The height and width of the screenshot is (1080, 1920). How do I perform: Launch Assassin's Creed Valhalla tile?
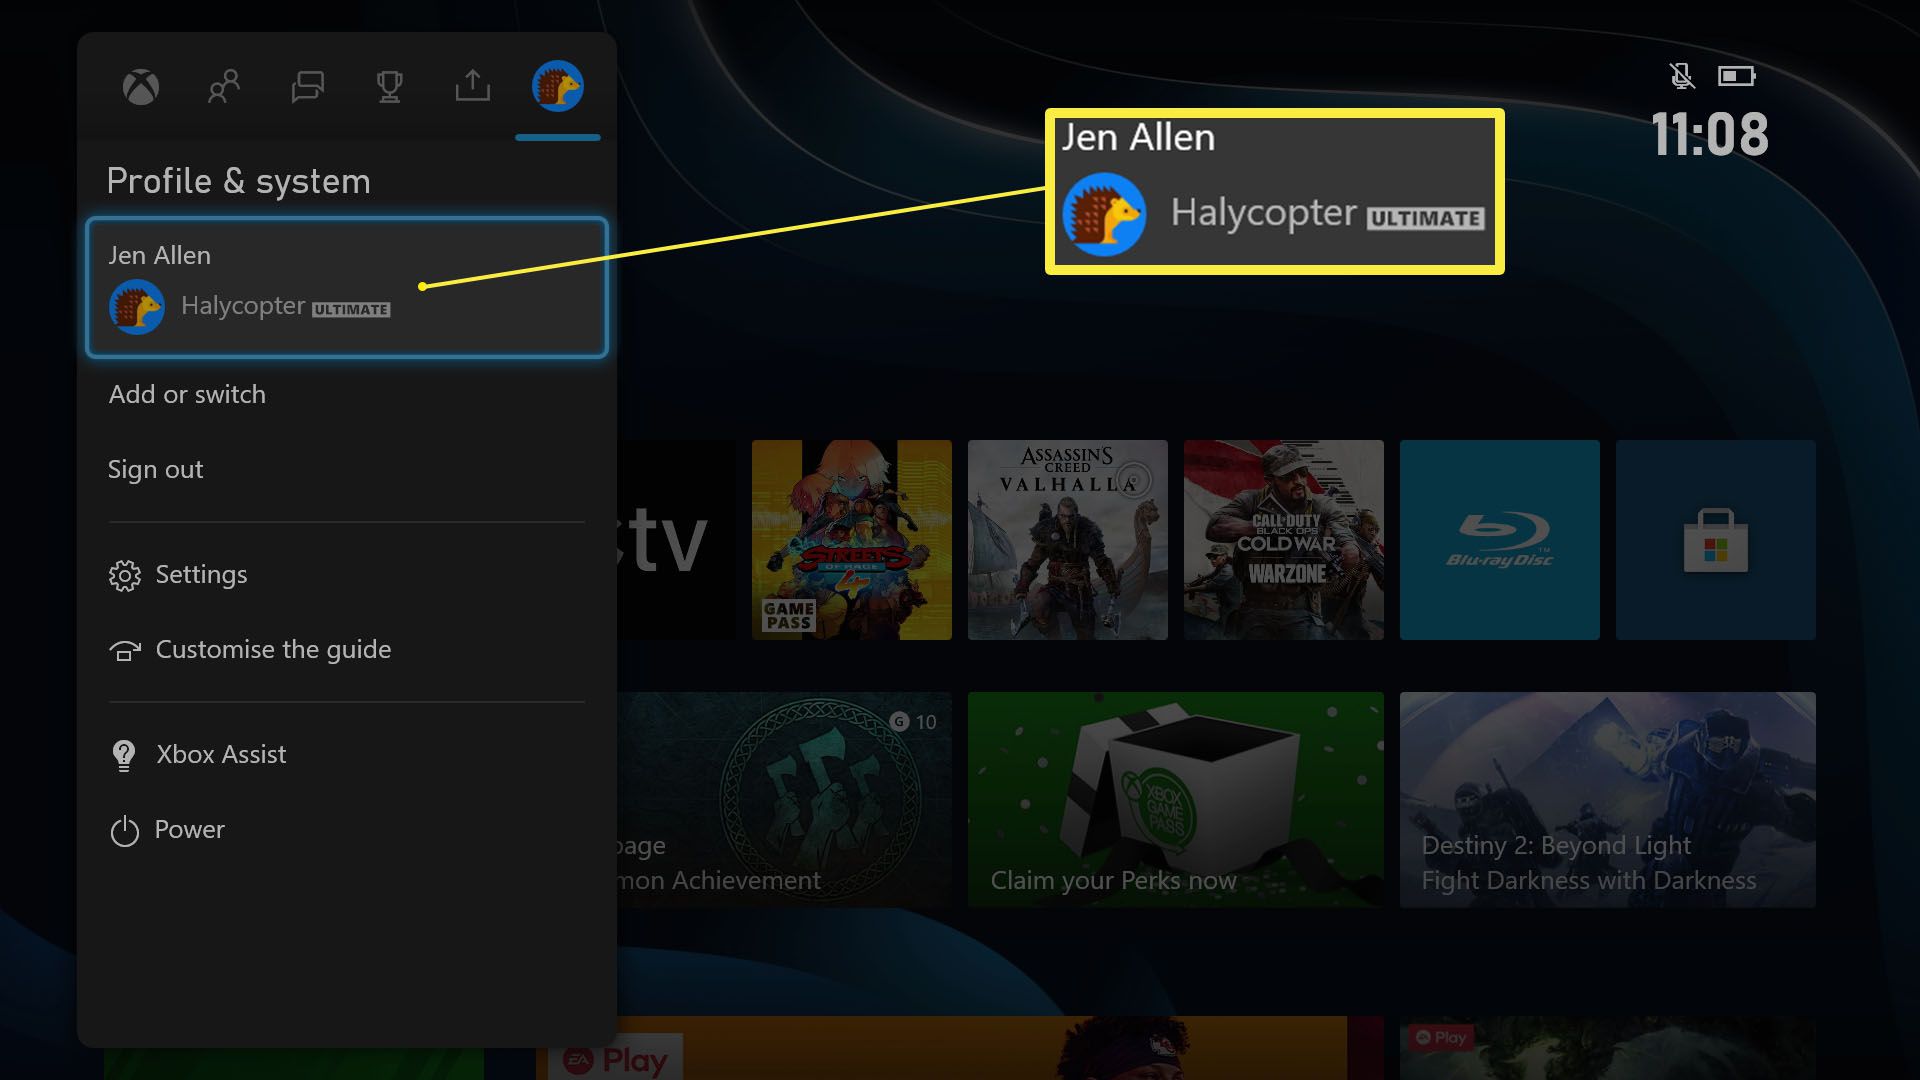pos(1068,540)
